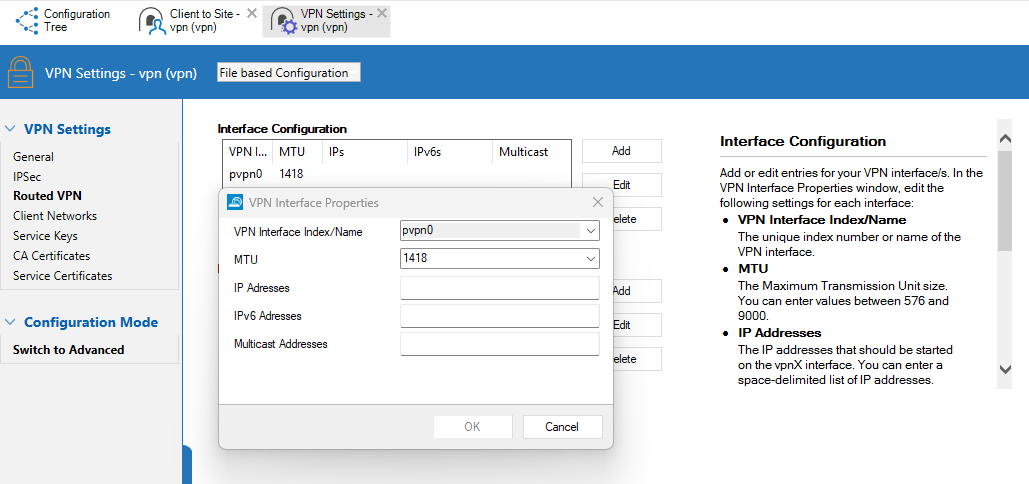Select IPSec in the sidebar

[27, 176]
